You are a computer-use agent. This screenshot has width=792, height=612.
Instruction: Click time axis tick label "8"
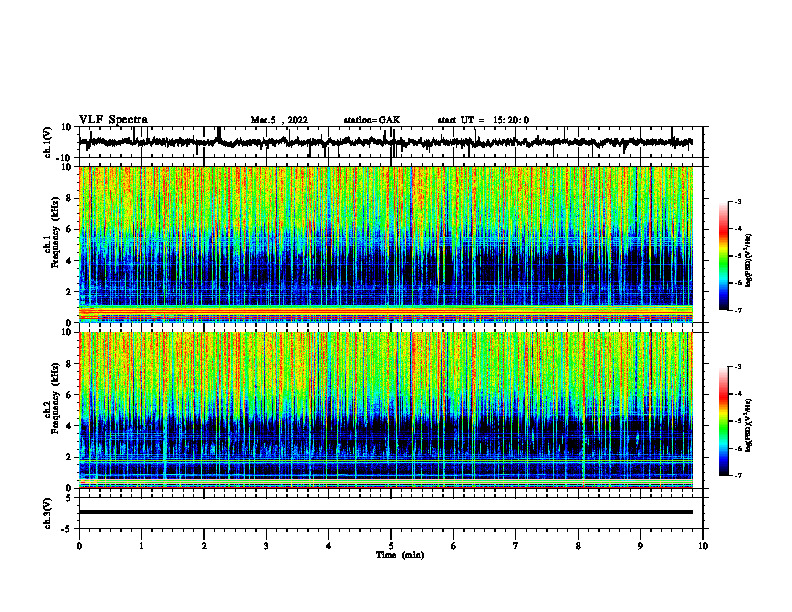point(578,546)
